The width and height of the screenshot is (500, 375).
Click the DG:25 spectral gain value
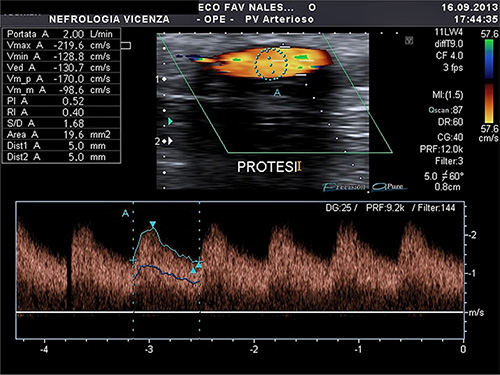pos(338,208)
